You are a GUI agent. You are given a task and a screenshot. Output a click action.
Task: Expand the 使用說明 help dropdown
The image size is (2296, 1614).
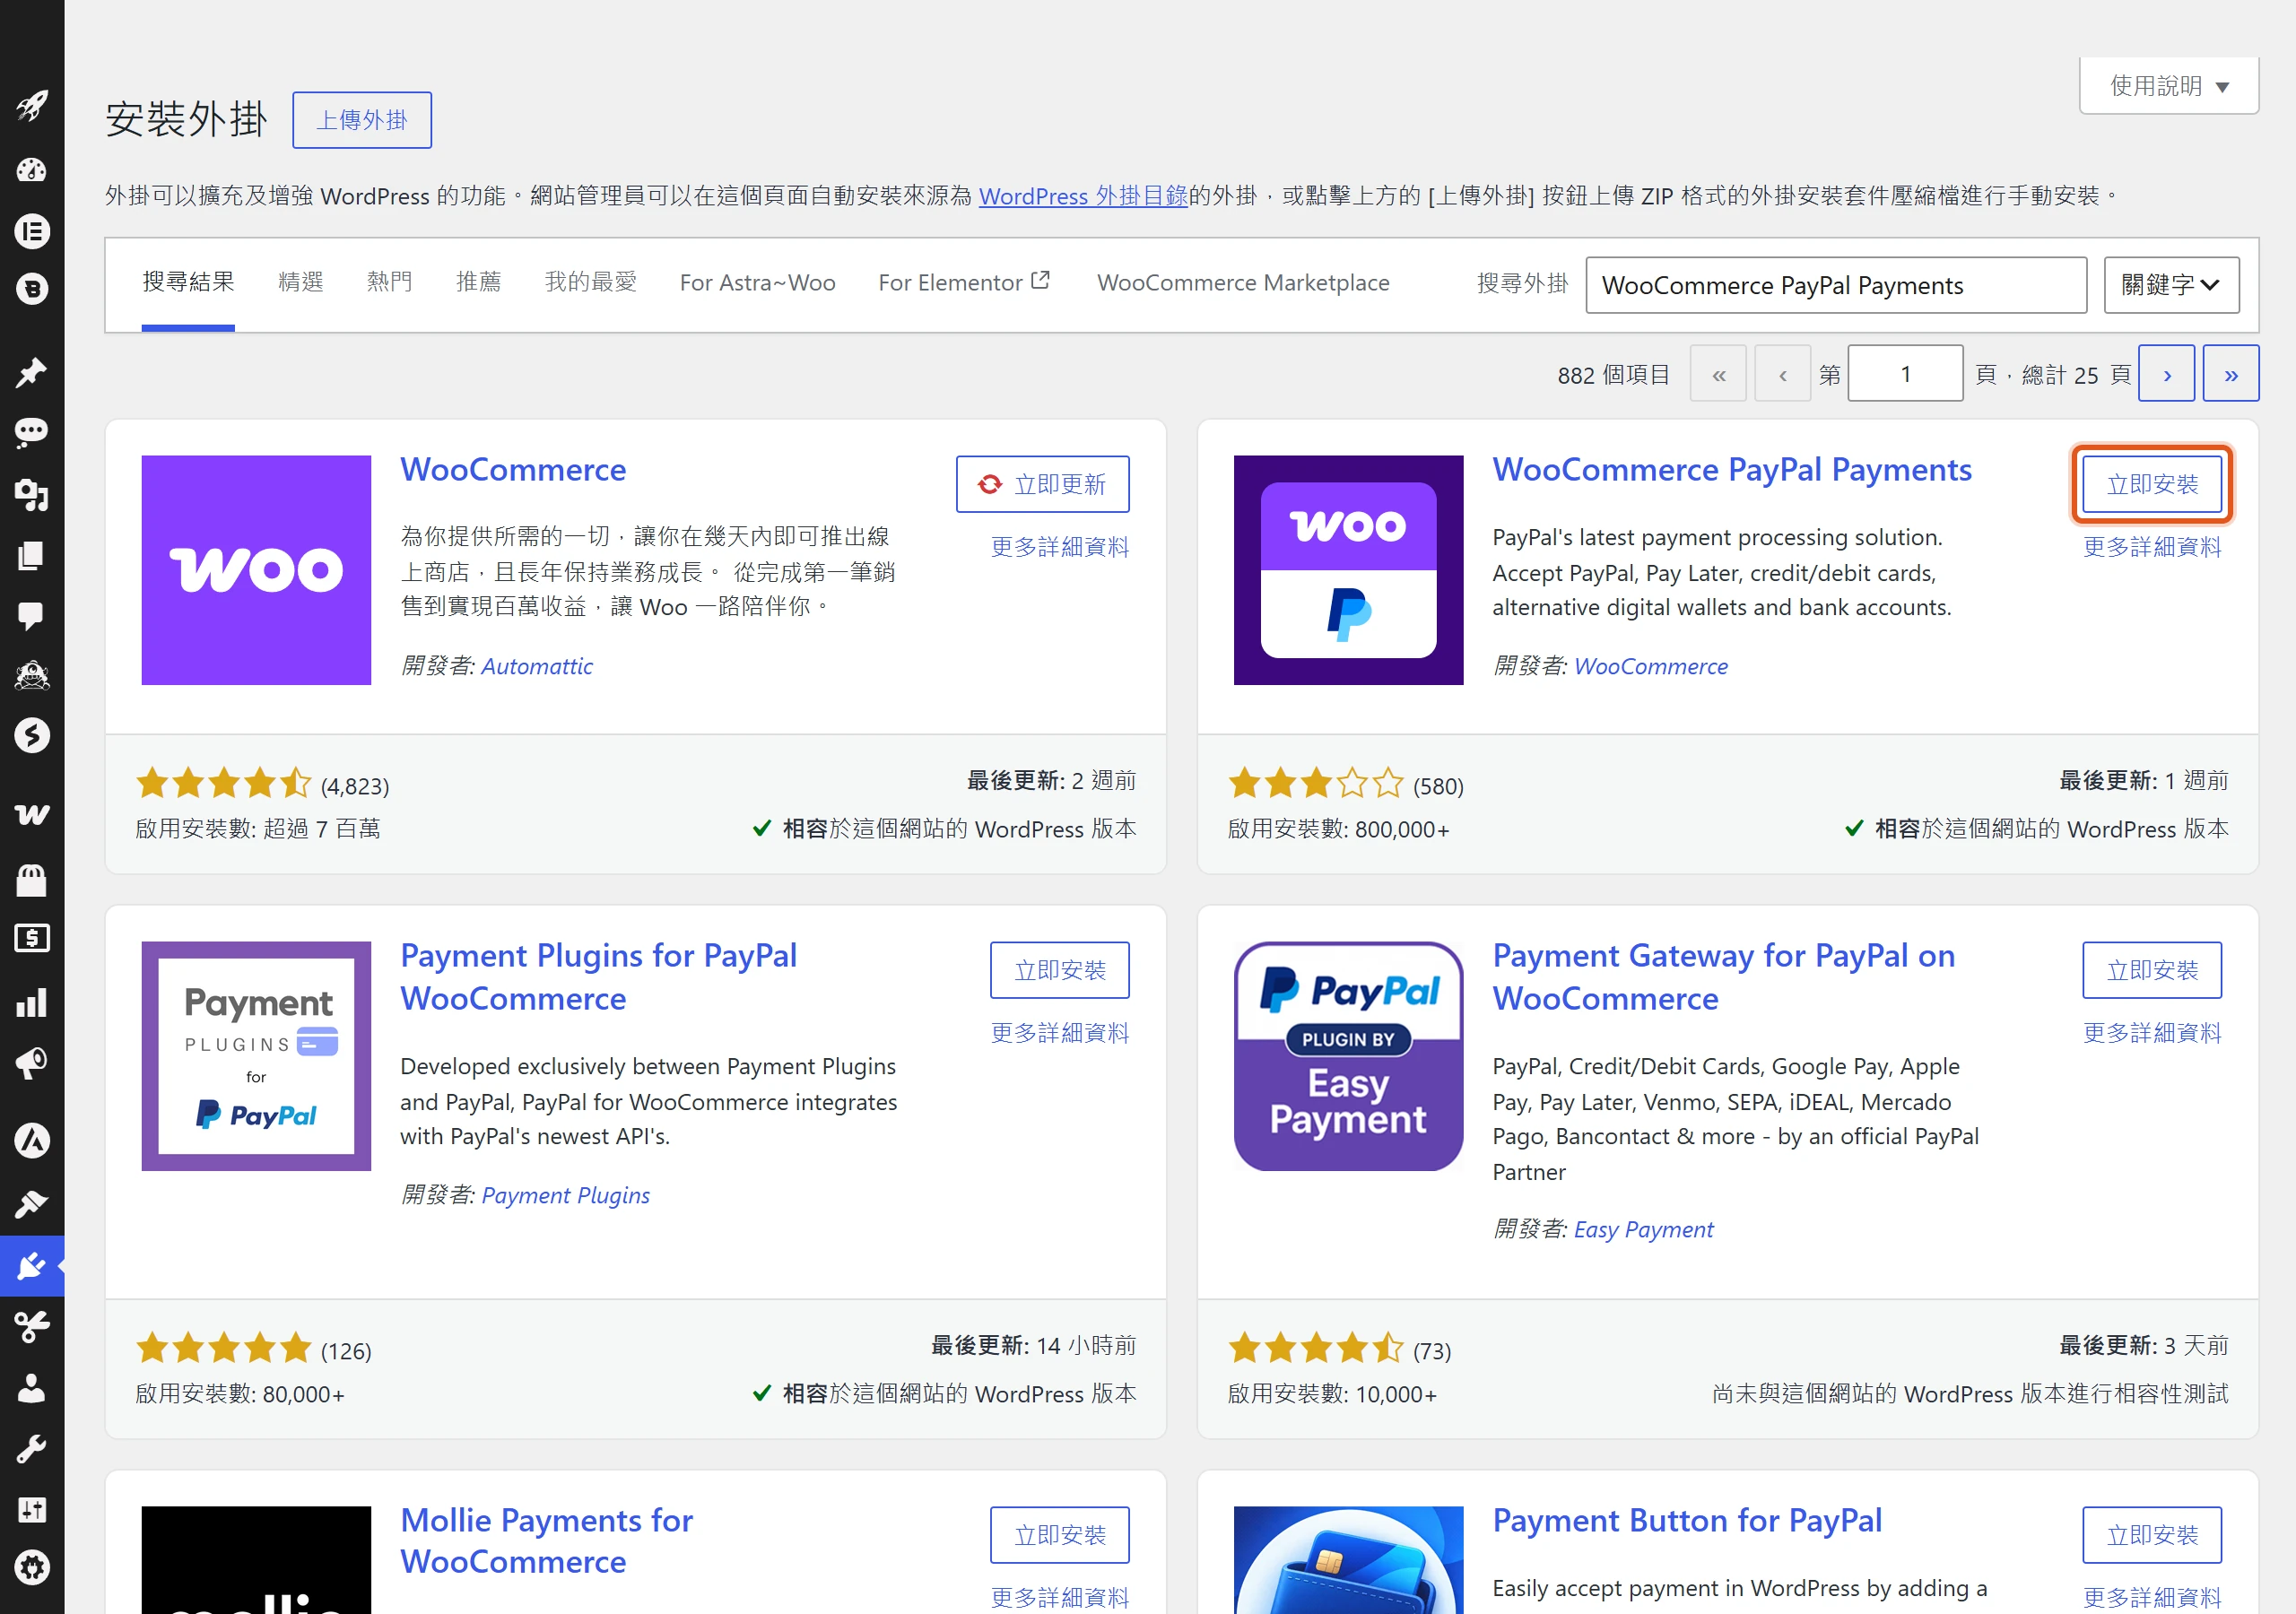tap(2168, 86)
